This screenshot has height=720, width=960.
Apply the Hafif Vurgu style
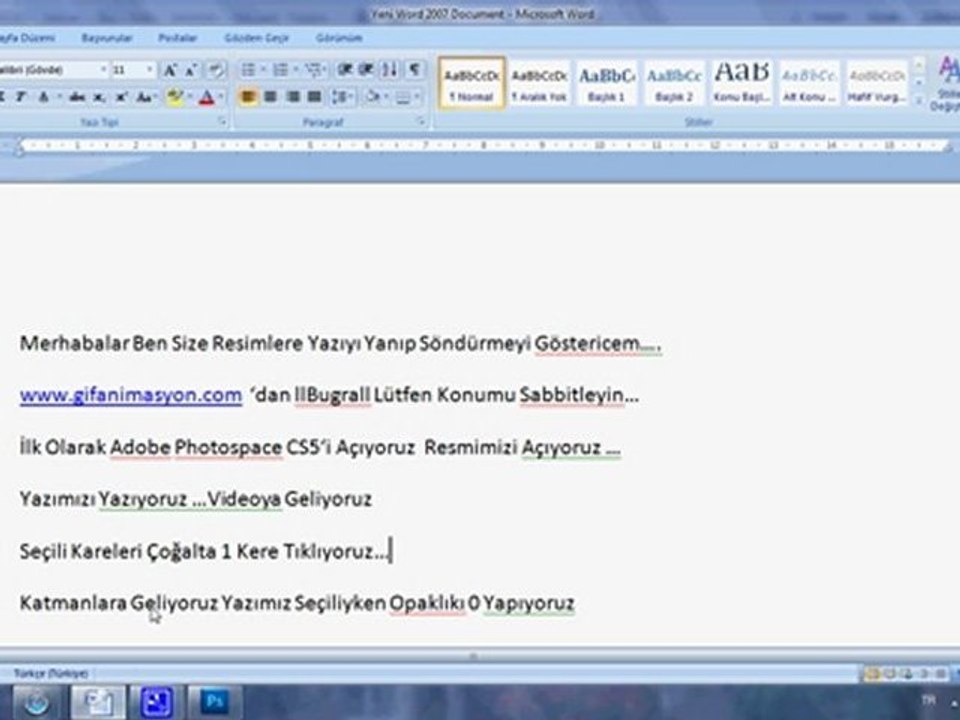point(876,83)
